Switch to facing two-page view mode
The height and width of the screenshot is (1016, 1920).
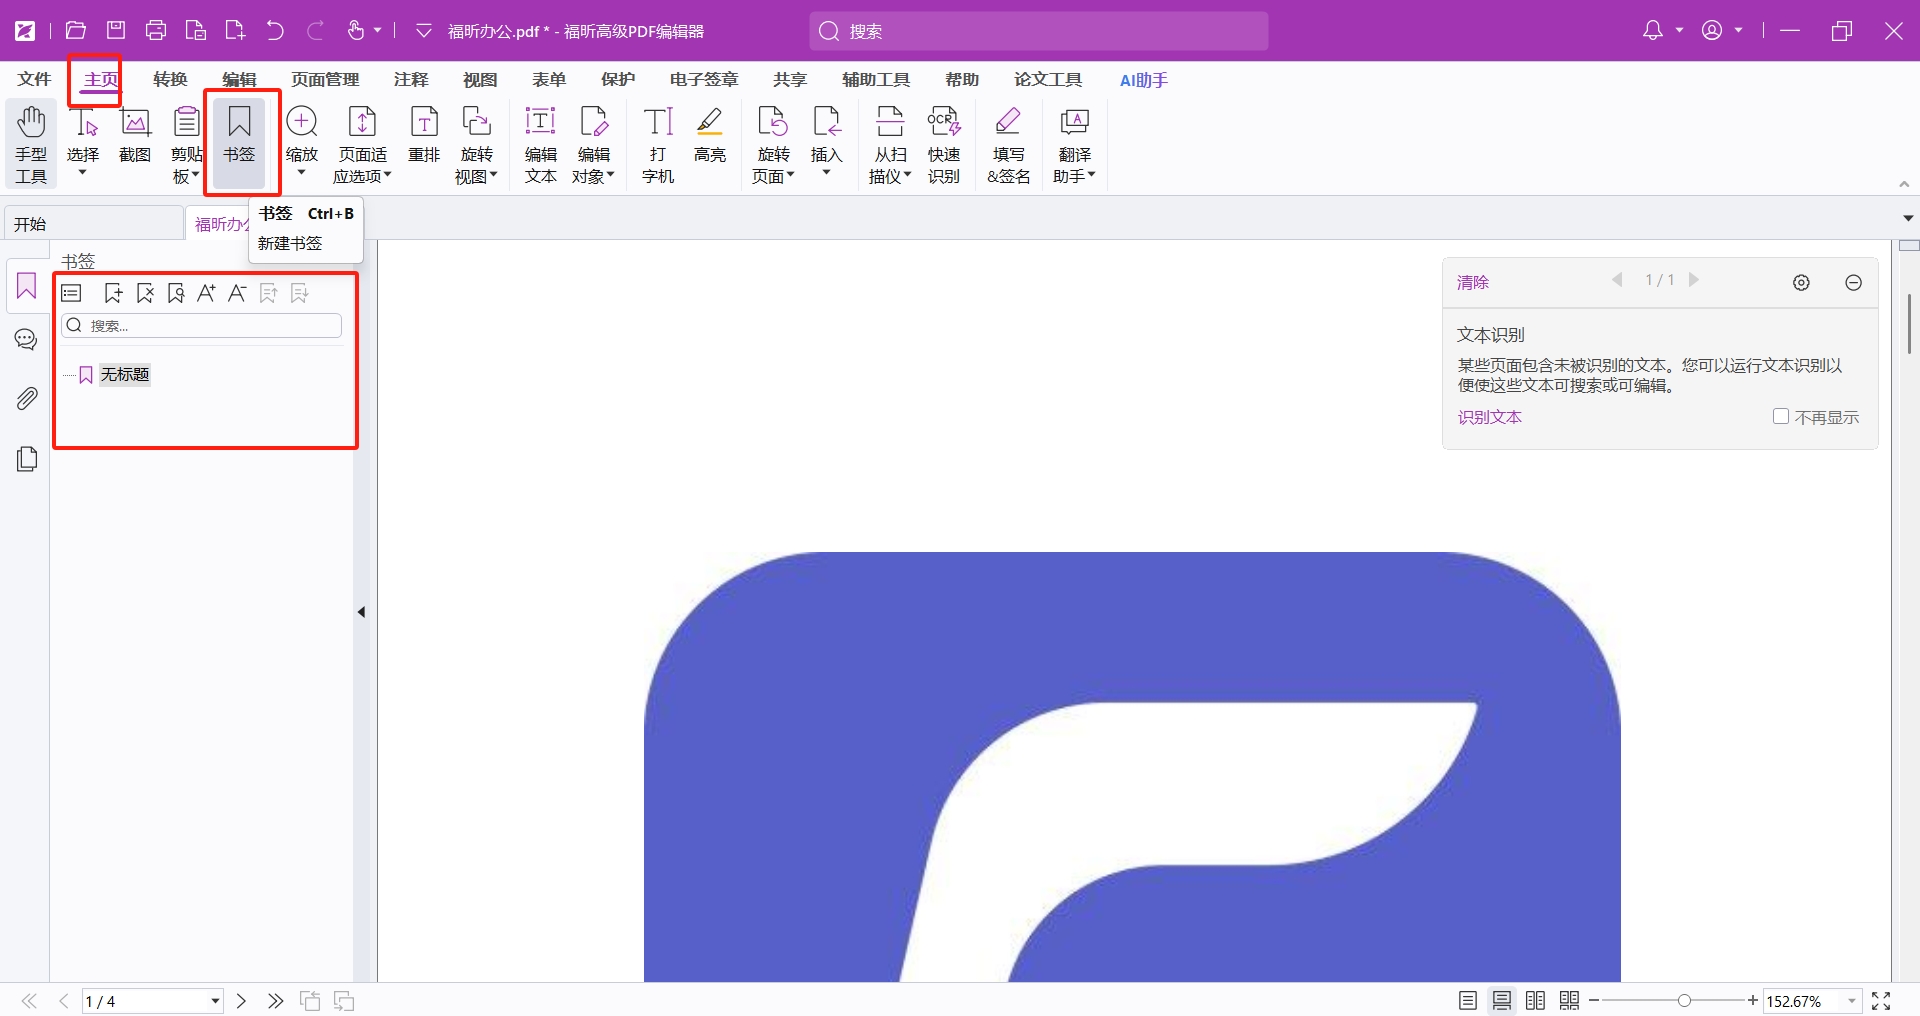[x=1536, y=1001]
